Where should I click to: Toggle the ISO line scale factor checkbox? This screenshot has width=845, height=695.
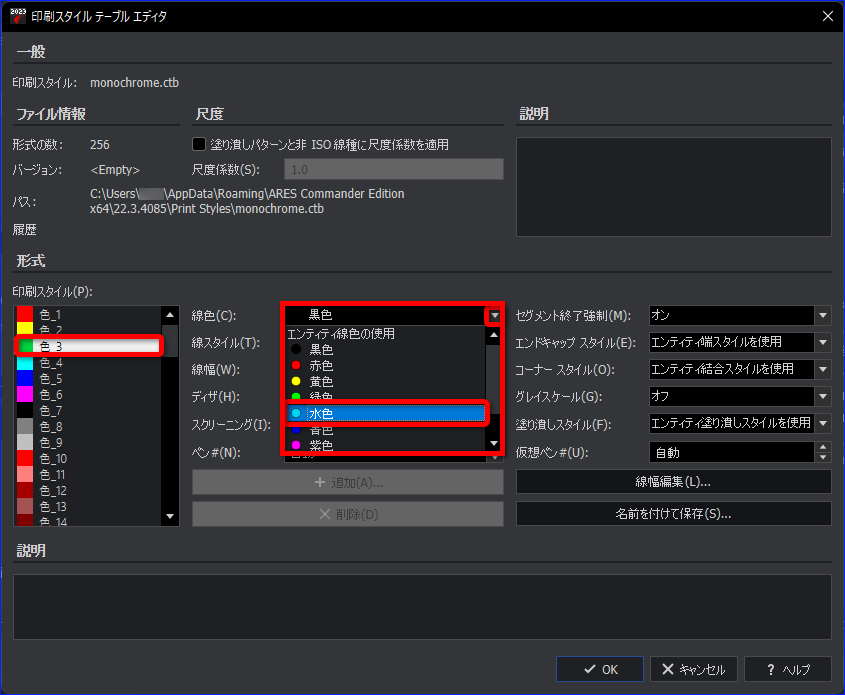click(199, 144)
